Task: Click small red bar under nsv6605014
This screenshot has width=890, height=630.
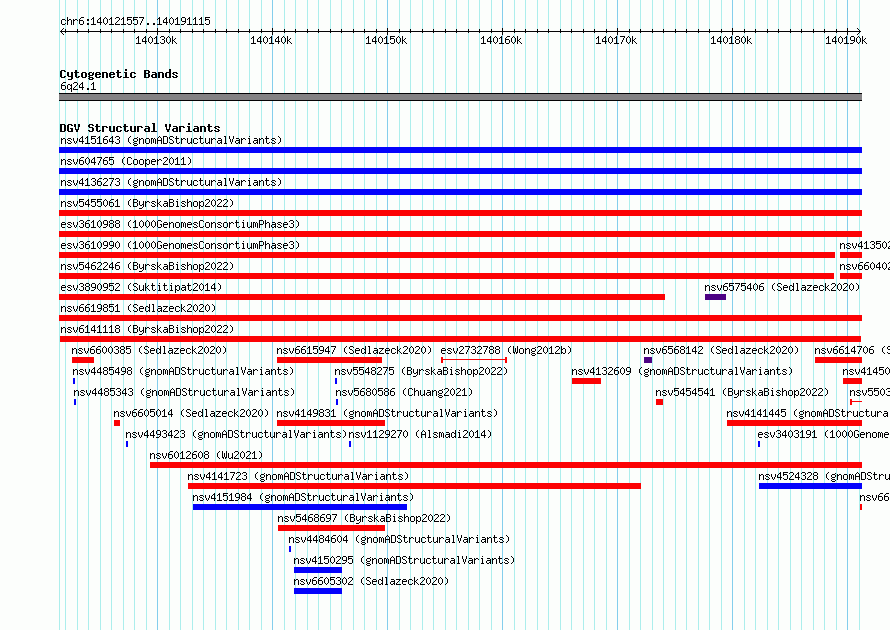Action: point(117,423)
